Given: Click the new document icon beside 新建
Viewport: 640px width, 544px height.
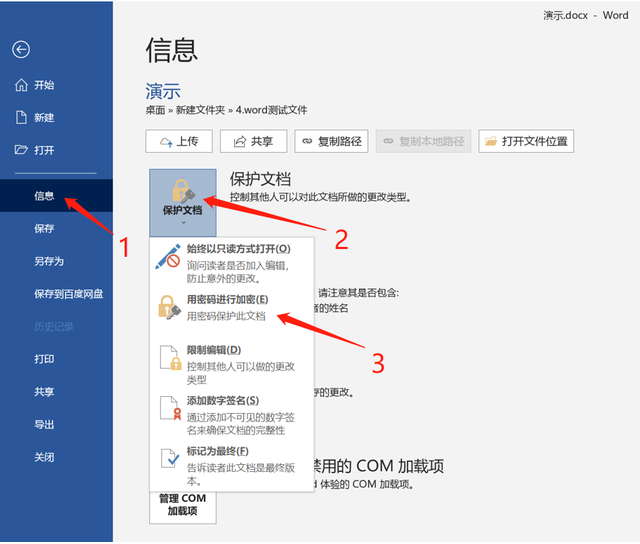Looking at the screenshot, I should [x=21, y=118].
